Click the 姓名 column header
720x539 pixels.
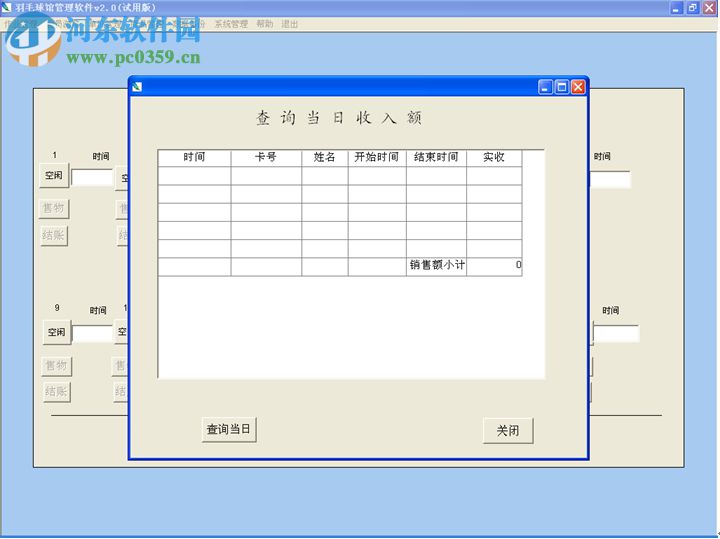pyautogui.click(x=325, y=157)
